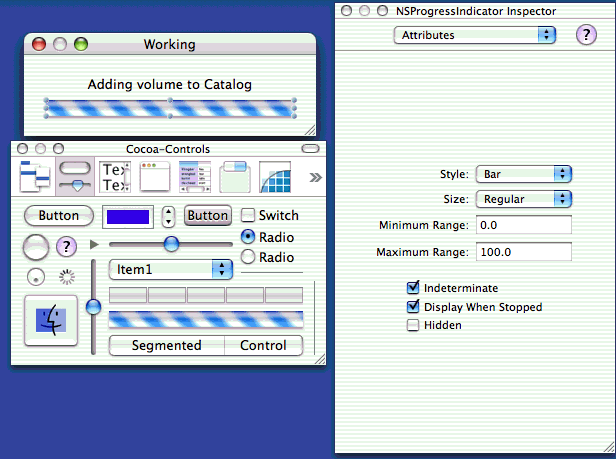Click the rounded aqua Button
The height and width of the screenshot is (459, 616).
tap(59, 215)
